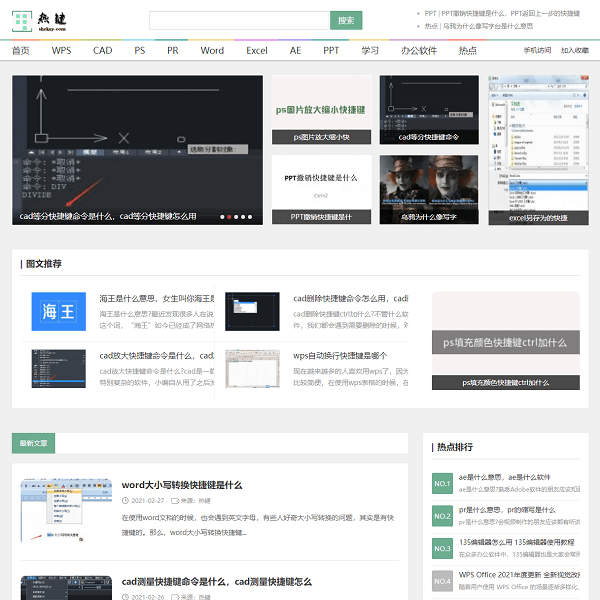Viewport: 600px width, 600px height.
Task: Click the NO.2 ranking badge
Action: click(442, 516)
